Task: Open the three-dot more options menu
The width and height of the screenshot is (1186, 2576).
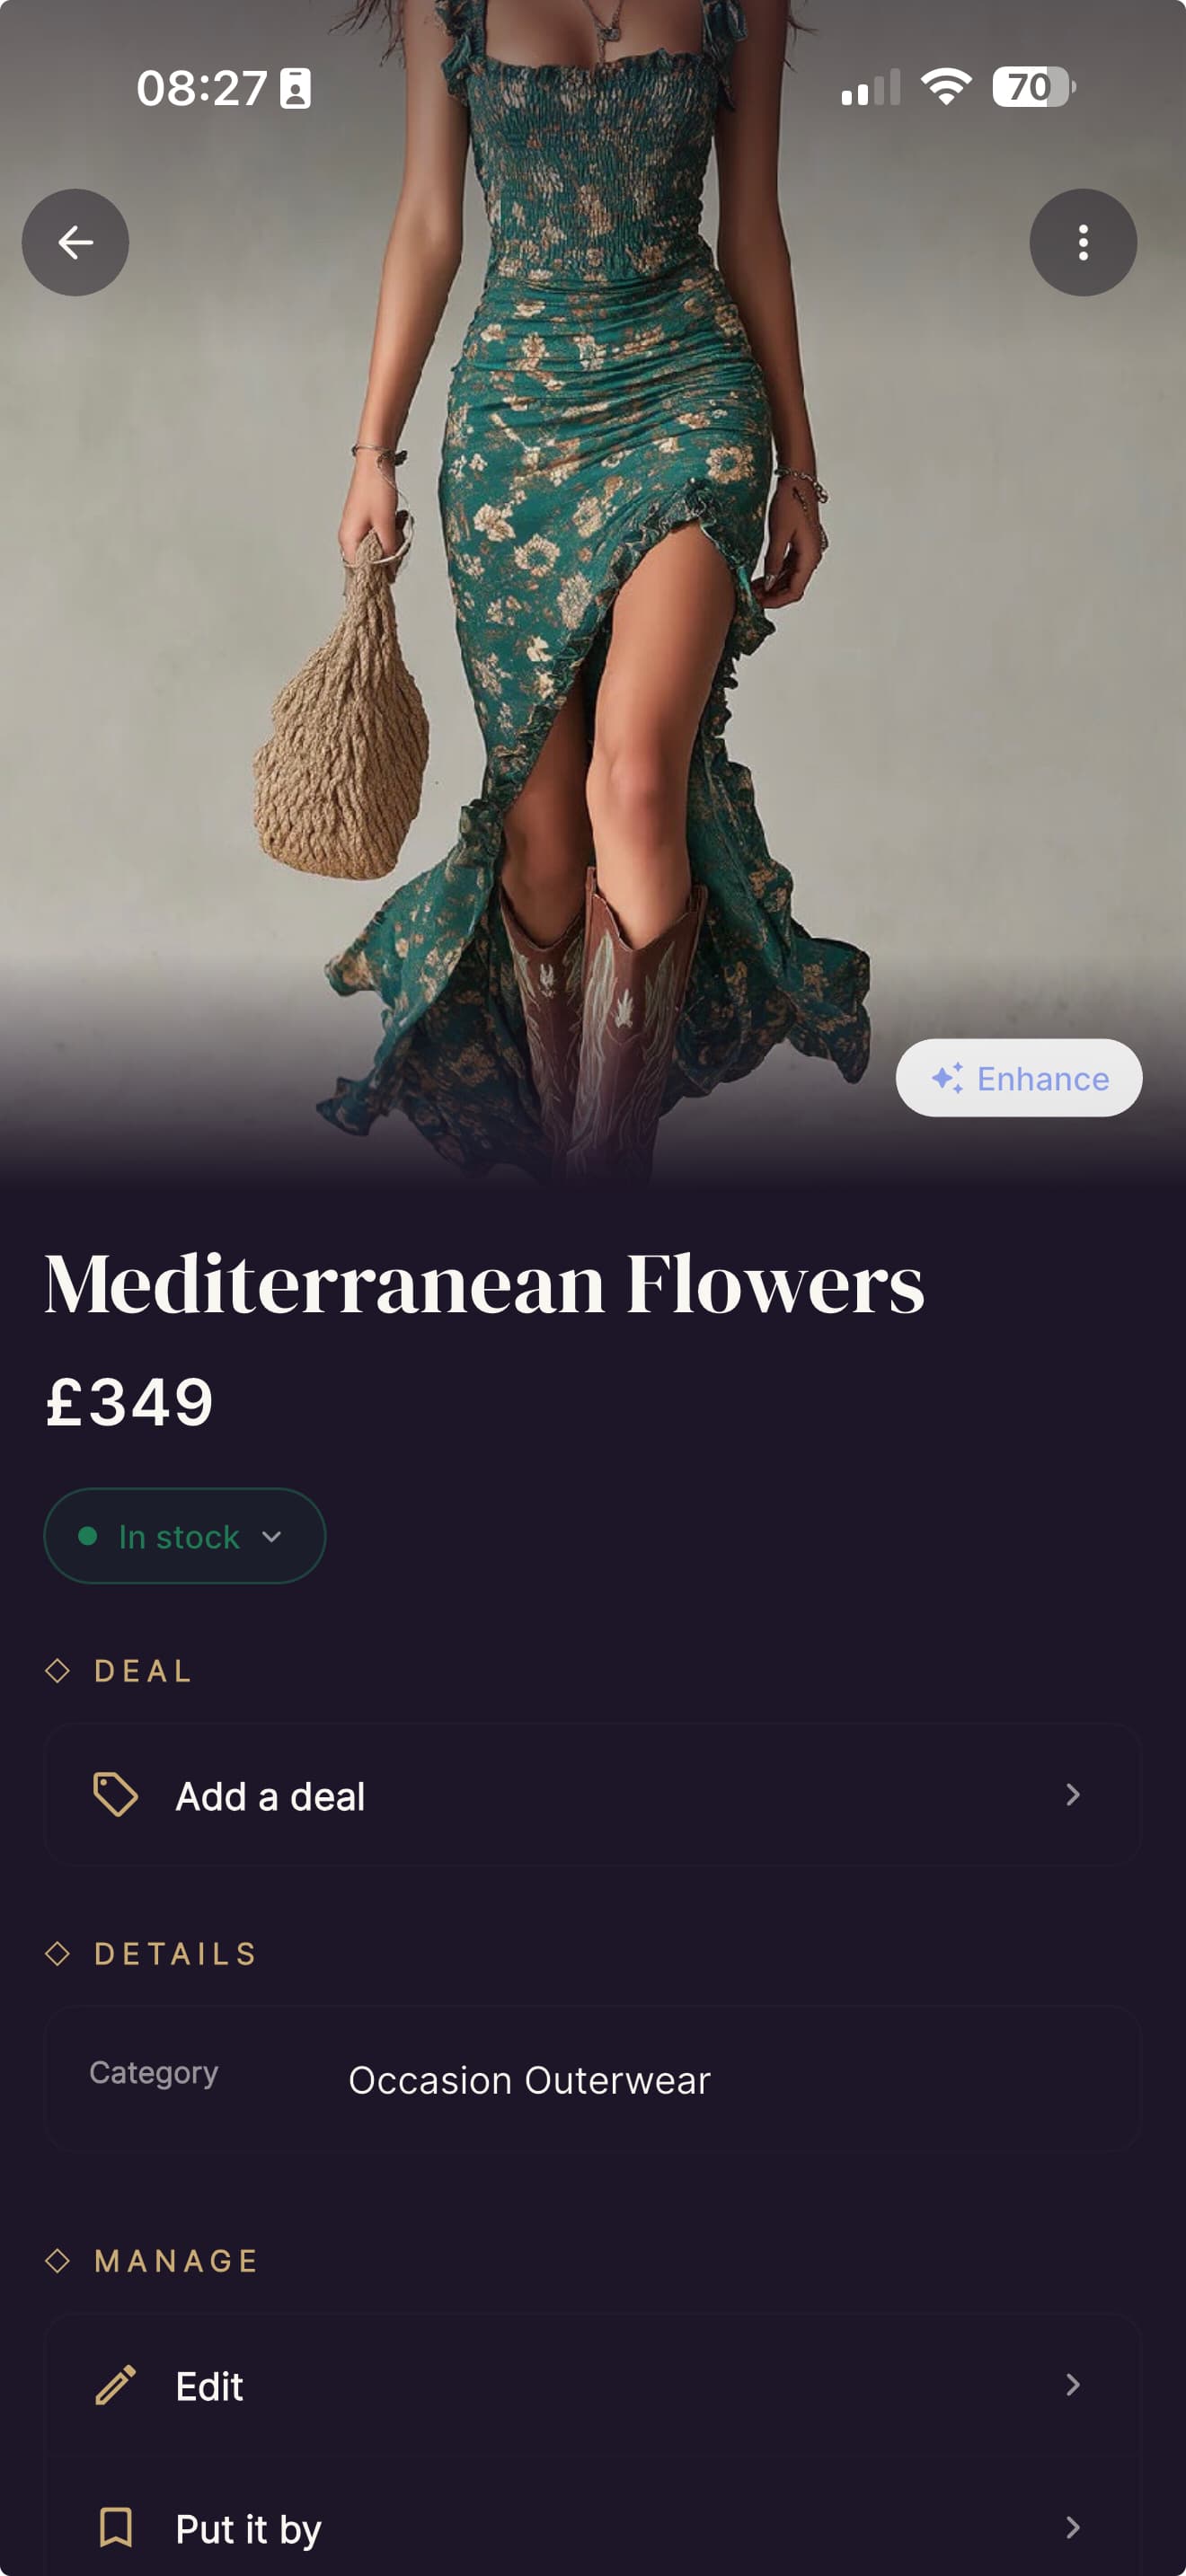Action: (x=1083, y=242)
